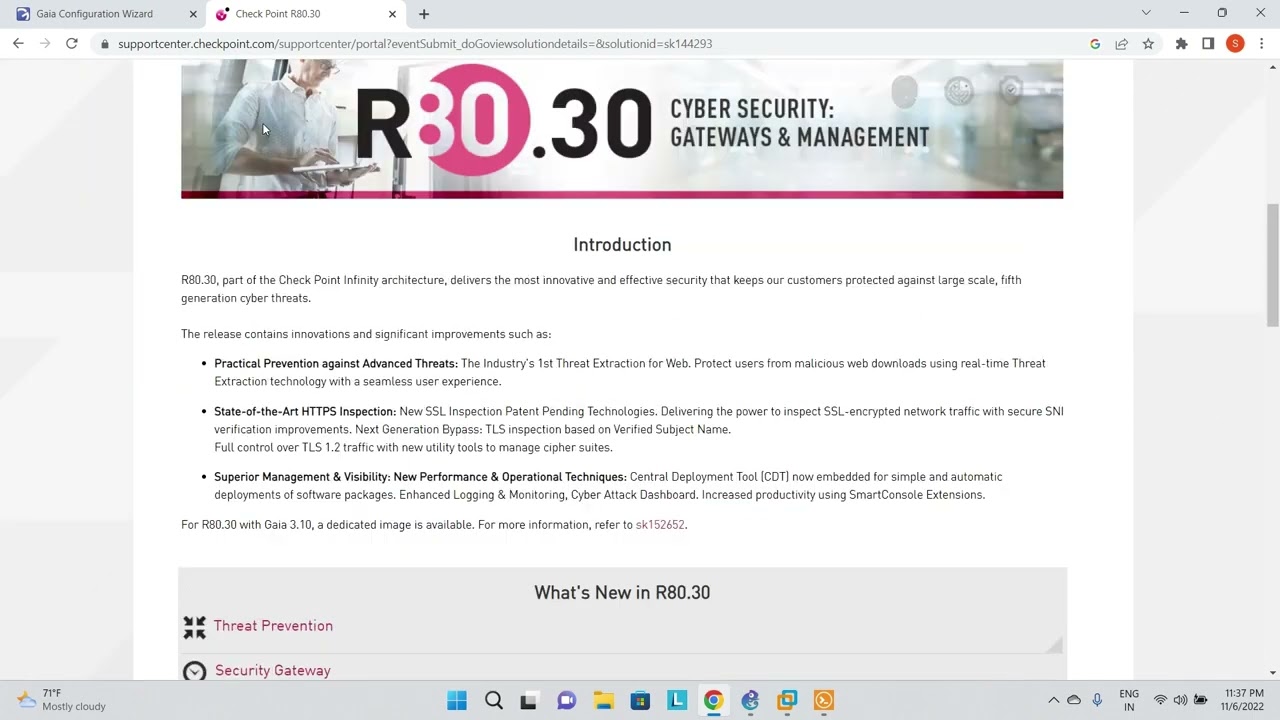The height and width of the screenshot is (720, 1280).
Task: Click the page vertical scrollbar thumb
Action: tap(1272, 265)
